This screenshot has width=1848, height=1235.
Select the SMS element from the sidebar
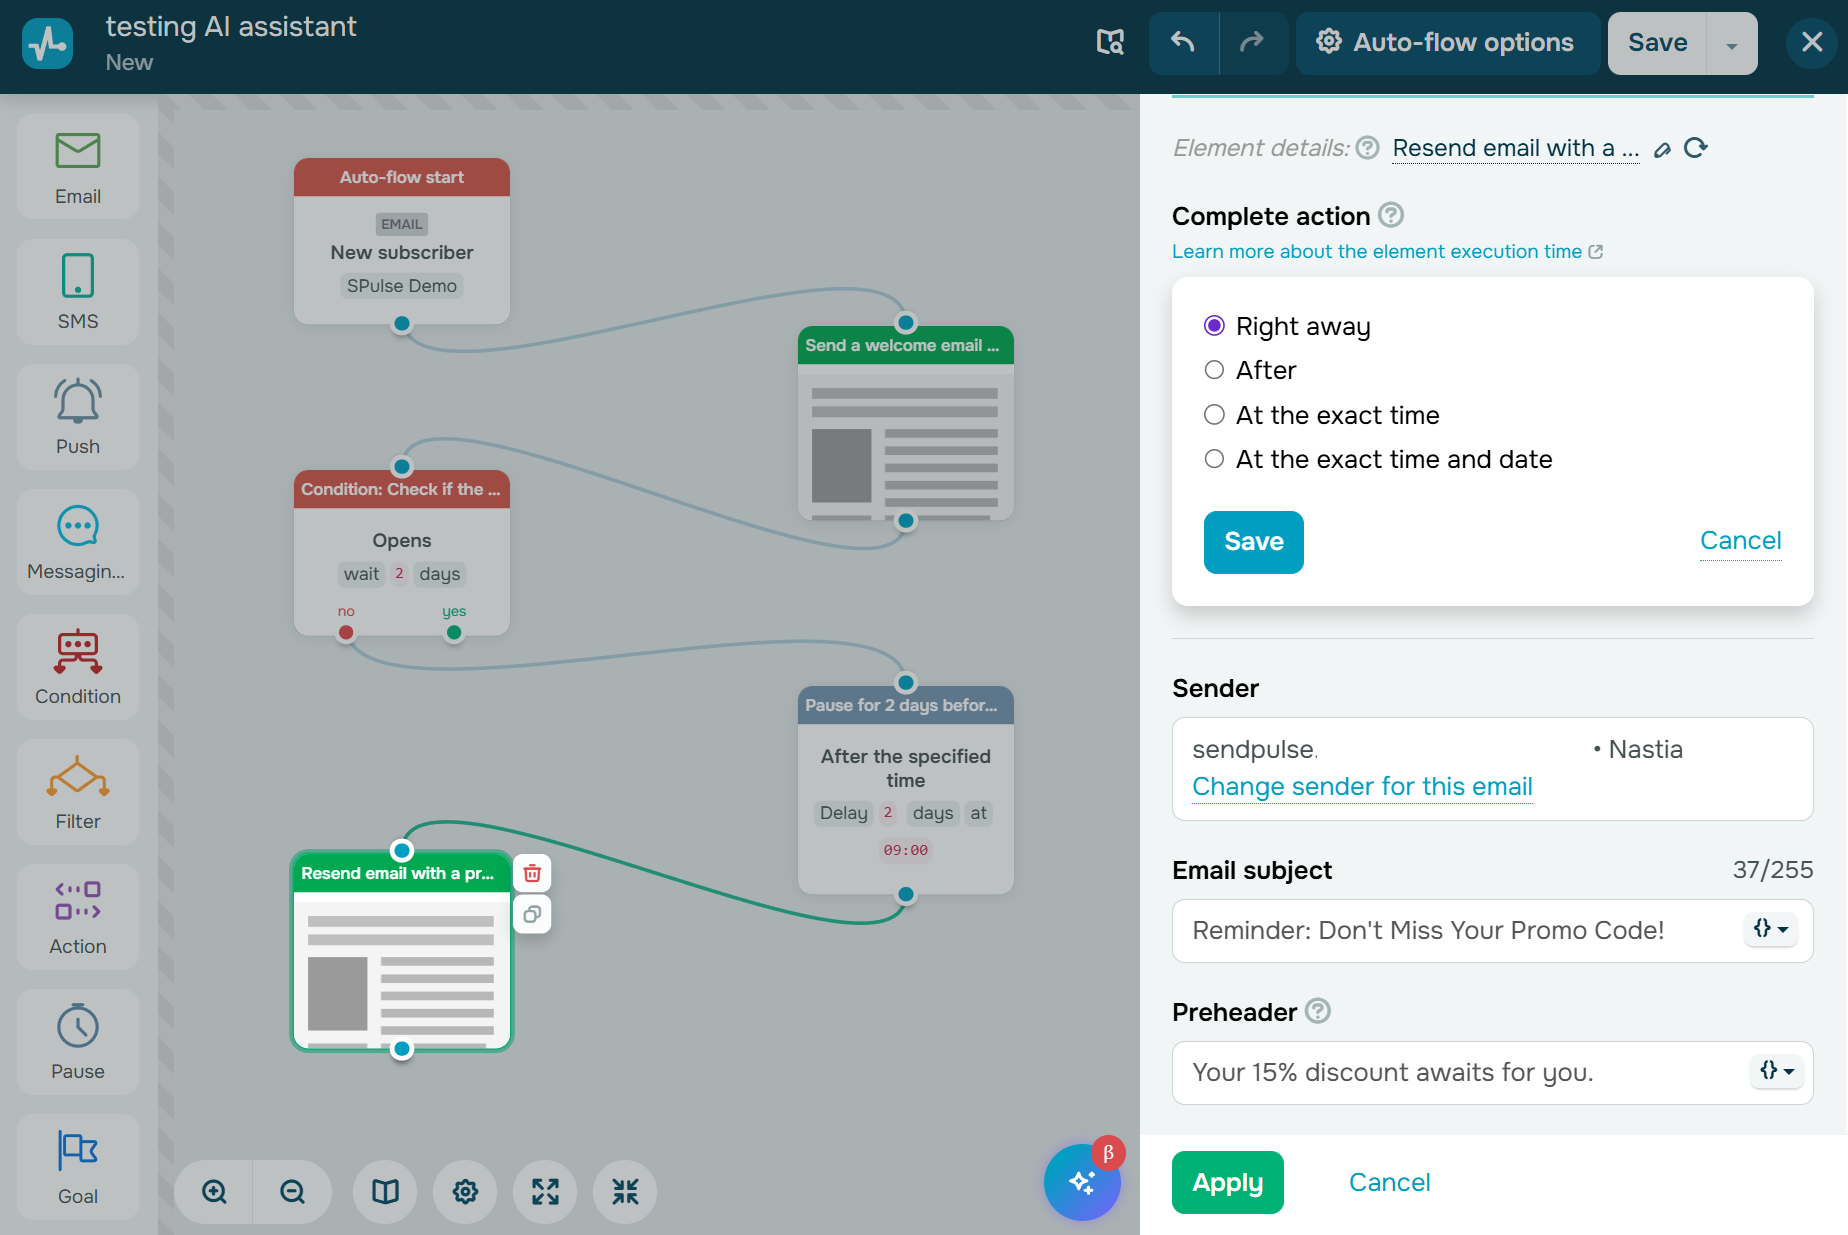pyautogui.click(x=76, y=291)
